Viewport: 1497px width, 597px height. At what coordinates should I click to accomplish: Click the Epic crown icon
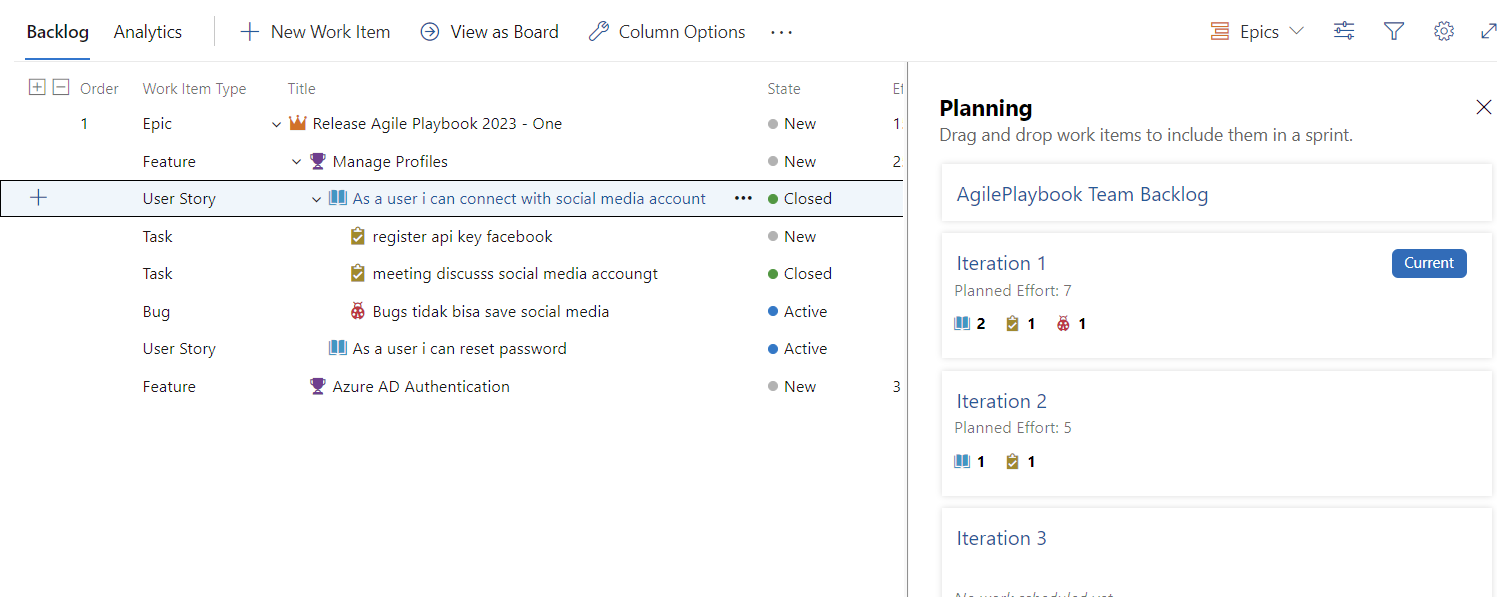tap(298, 124)
